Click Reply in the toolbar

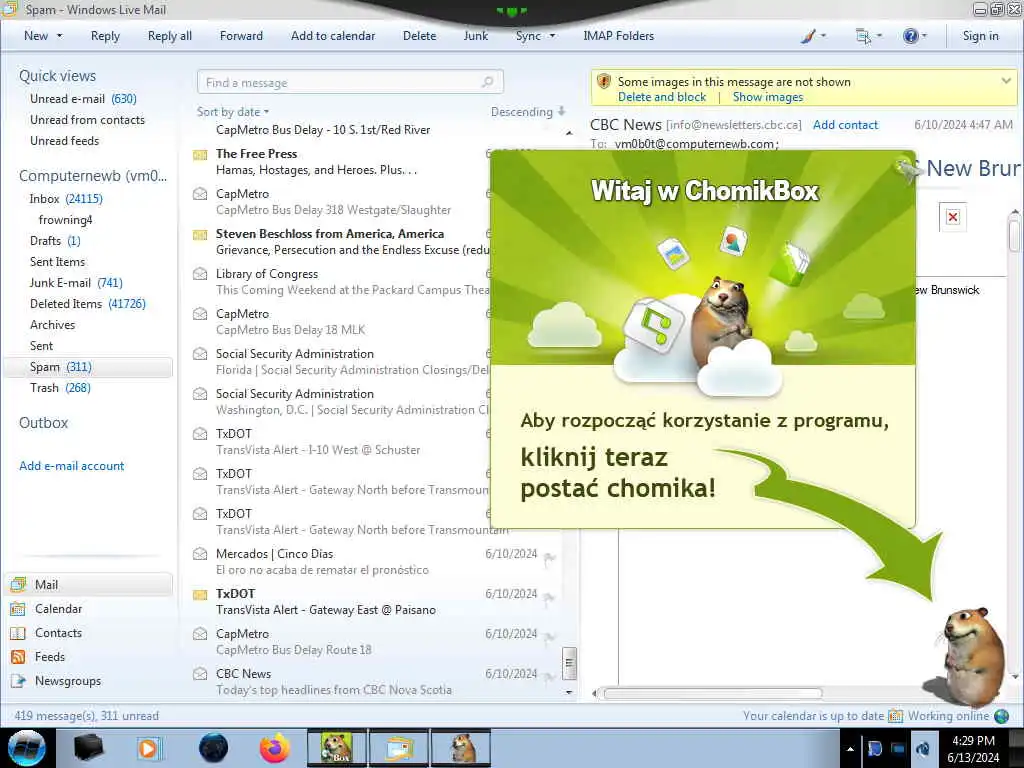[x=105, y=36]
